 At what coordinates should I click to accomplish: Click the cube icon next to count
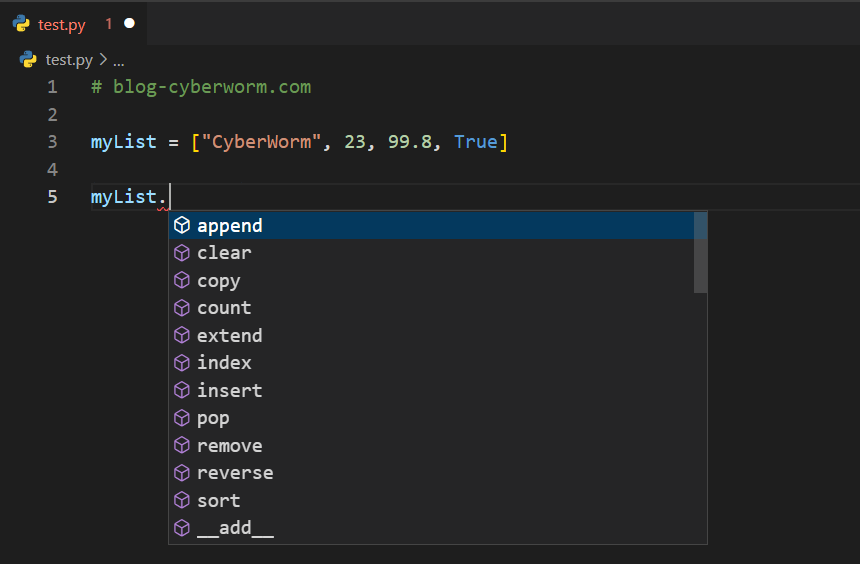182,308
